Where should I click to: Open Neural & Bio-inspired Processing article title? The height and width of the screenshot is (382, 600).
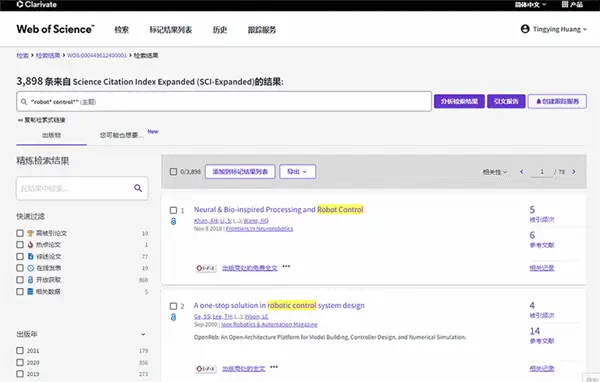(x=279, y=209)
